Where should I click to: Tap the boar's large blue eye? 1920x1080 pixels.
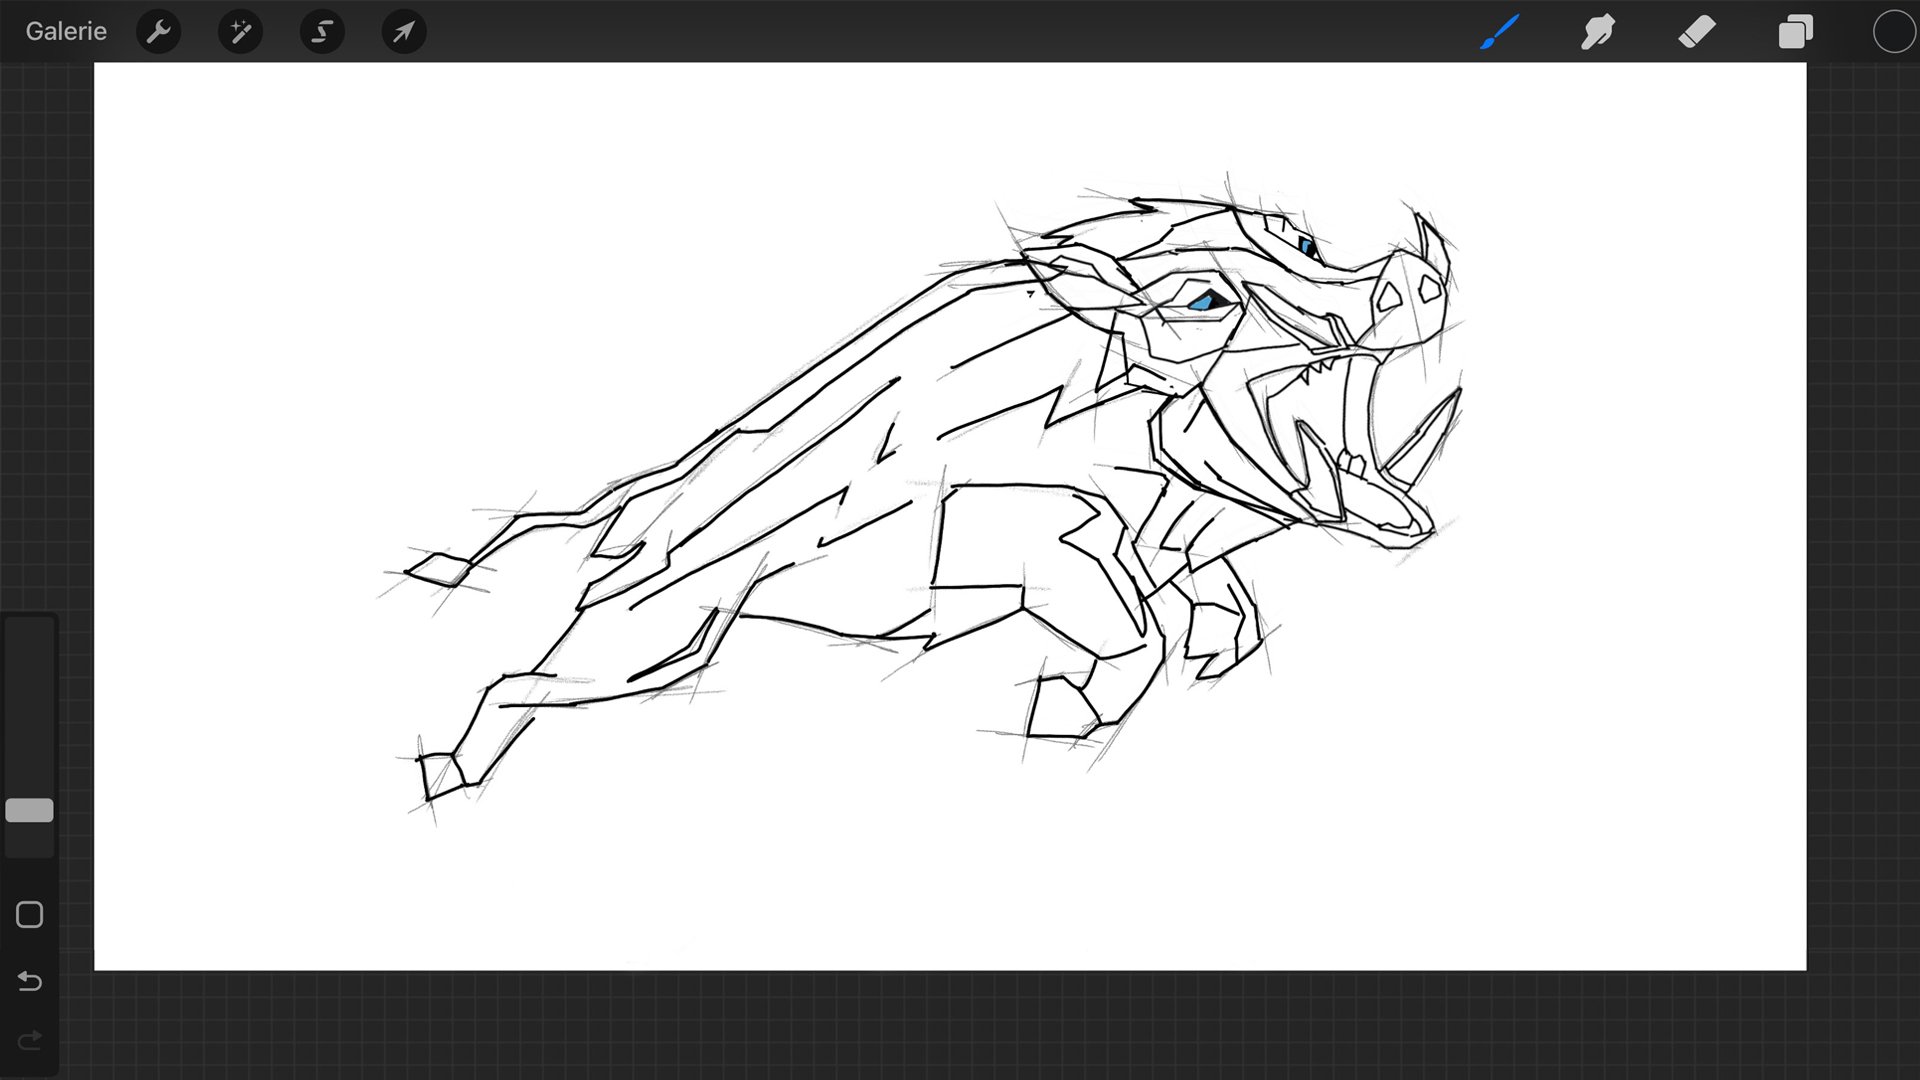click(x=1203, y=301)
